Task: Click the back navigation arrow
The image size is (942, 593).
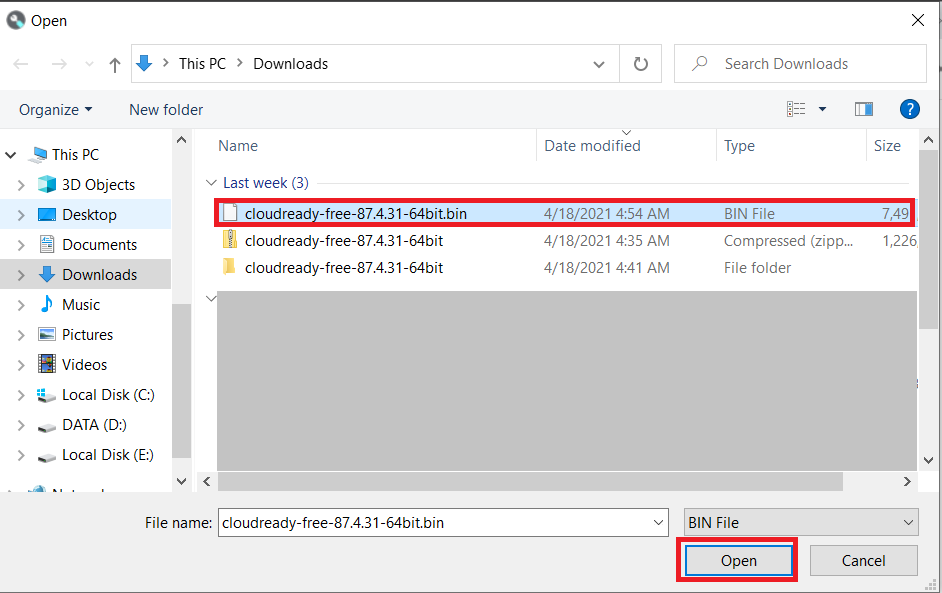Action: click(20, 63)
